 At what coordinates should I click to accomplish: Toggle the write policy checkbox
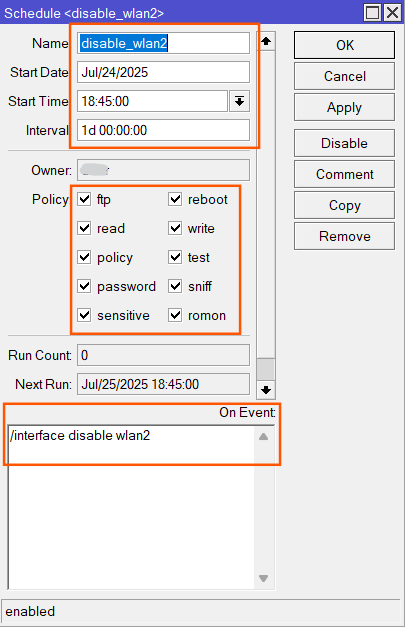(x=175, y=228)
